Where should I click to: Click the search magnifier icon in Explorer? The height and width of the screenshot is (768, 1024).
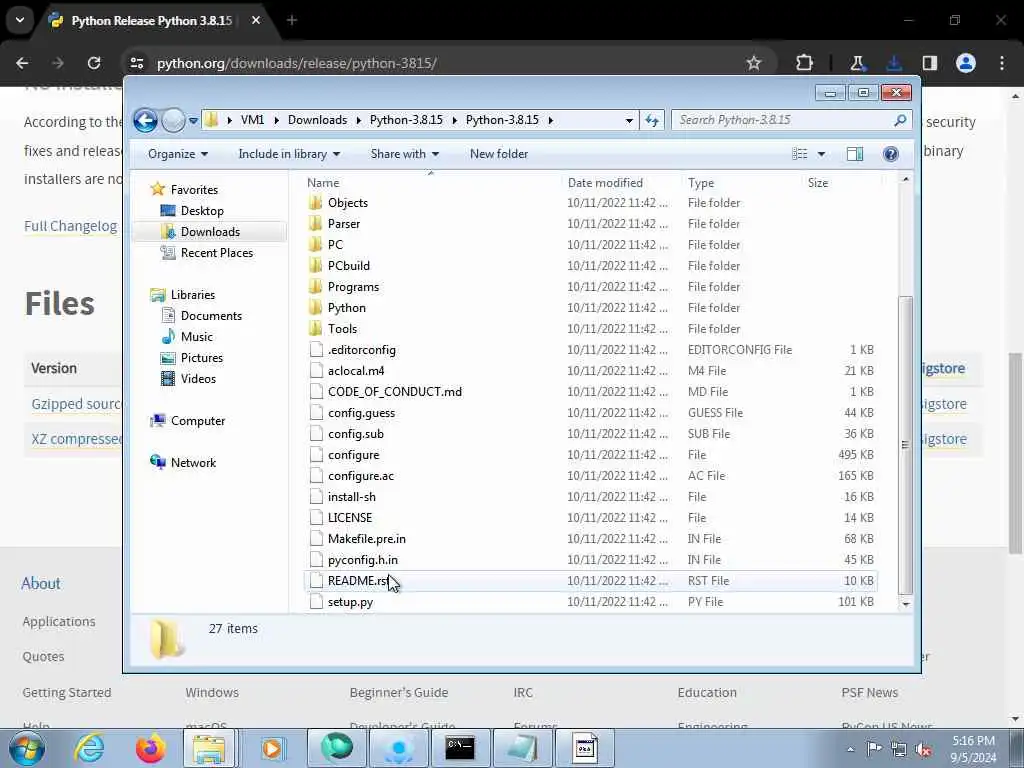click(x=900, y=120)
